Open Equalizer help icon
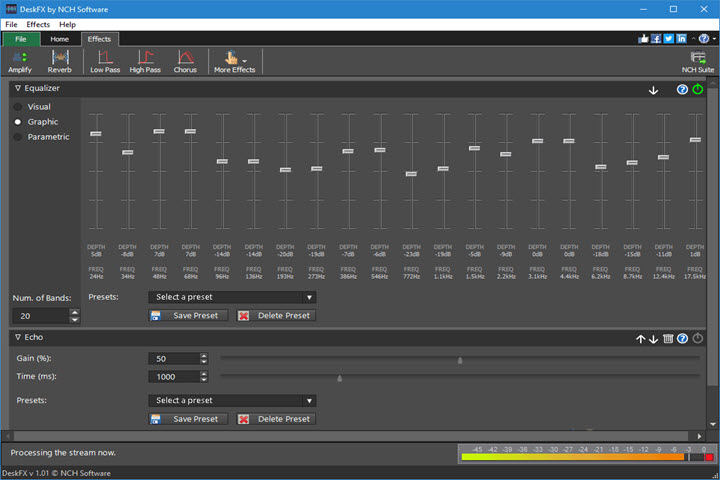 point(682,89)
